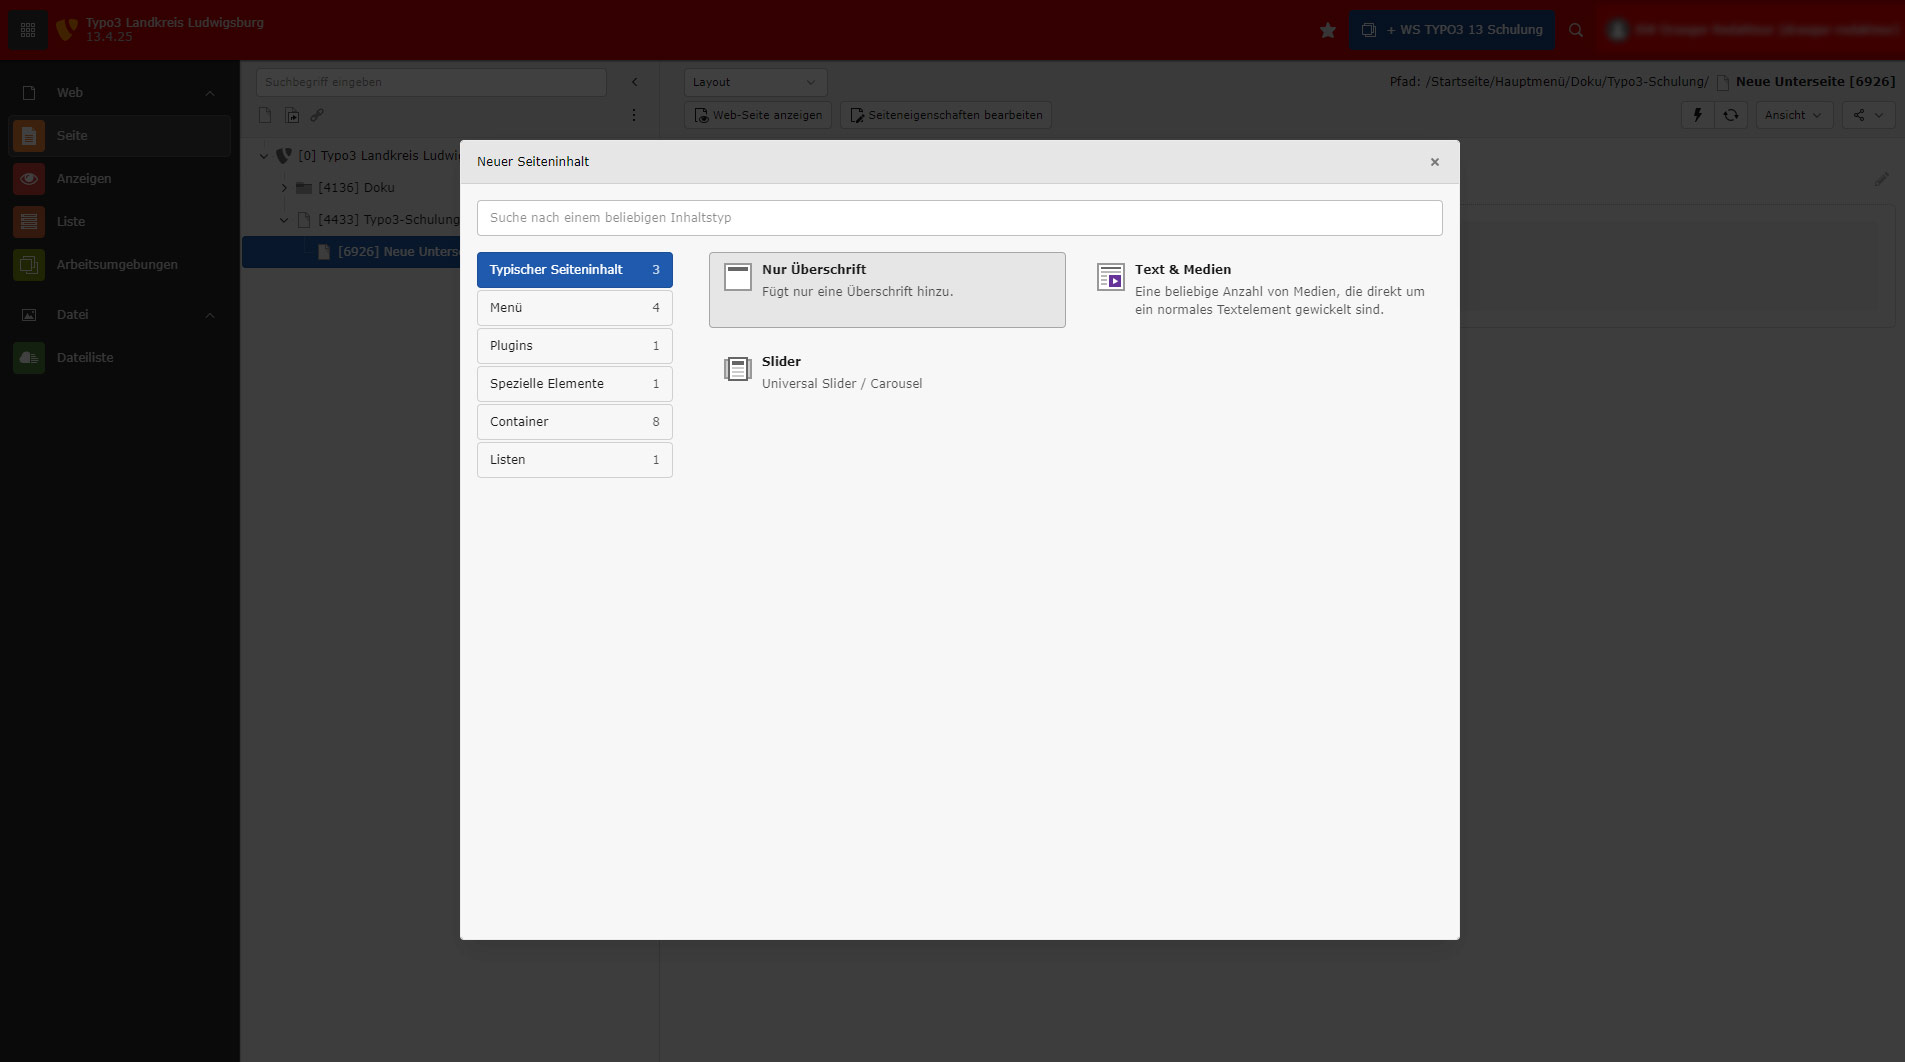Open the Plugins category tab
1905x1062 pixels.
(574, 346)
